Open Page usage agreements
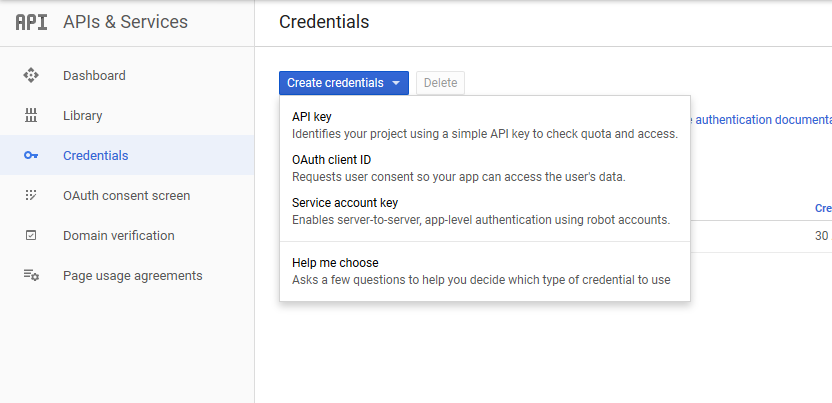The image size is (832, 403). point(132,275)
